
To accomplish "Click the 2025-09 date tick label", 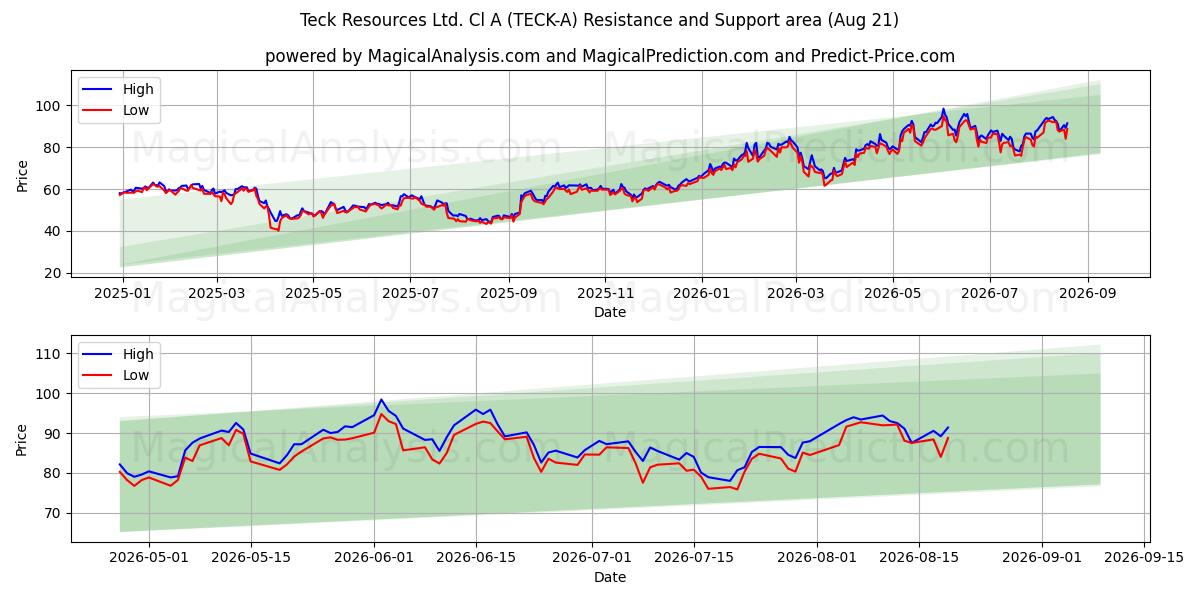I will (x=508, y=293).
